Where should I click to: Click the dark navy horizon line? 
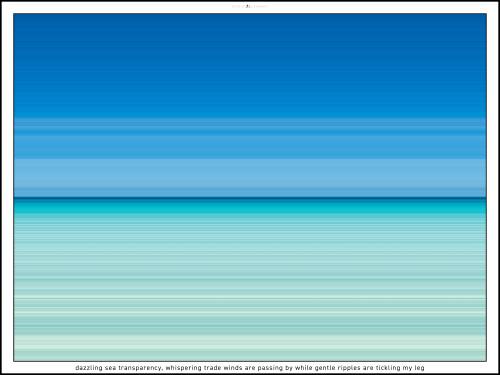click(250, 199)
